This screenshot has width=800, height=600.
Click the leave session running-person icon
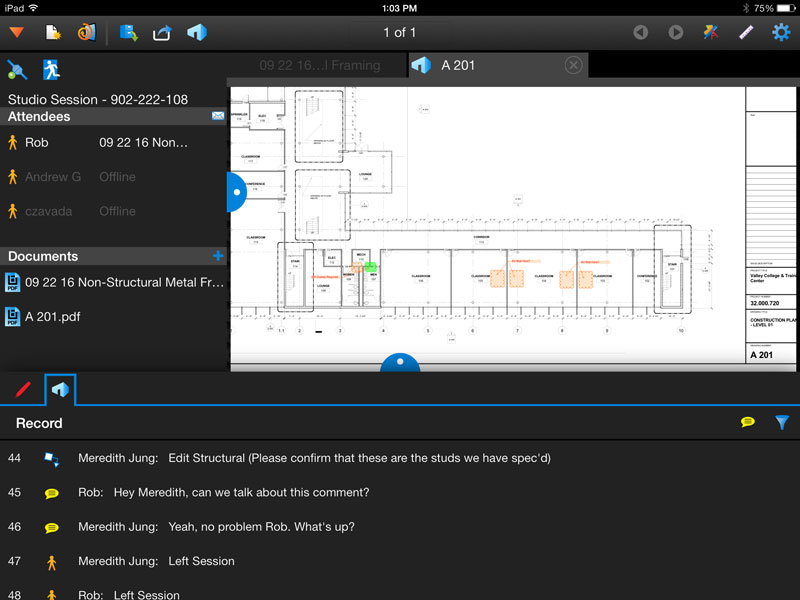(x=50, y=69)
